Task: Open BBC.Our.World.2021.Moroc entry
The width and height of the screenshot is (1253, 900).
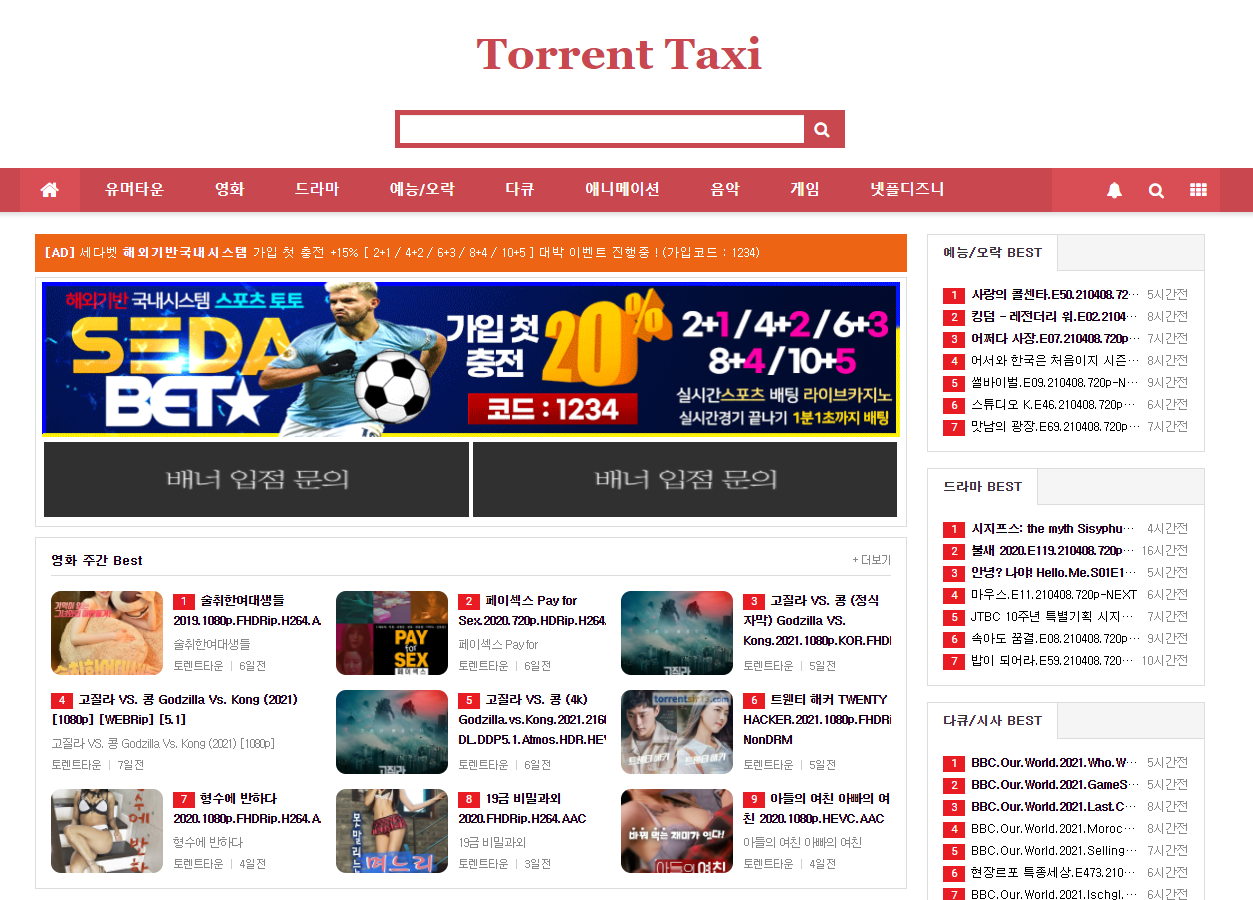Action: (1054, 829)
